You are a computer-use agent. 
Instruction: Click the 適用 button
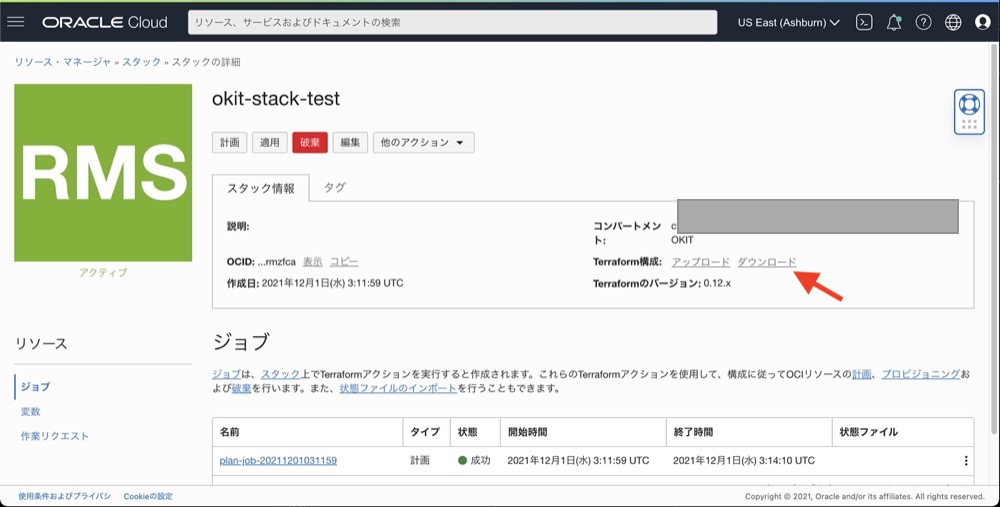click(270, 143)
